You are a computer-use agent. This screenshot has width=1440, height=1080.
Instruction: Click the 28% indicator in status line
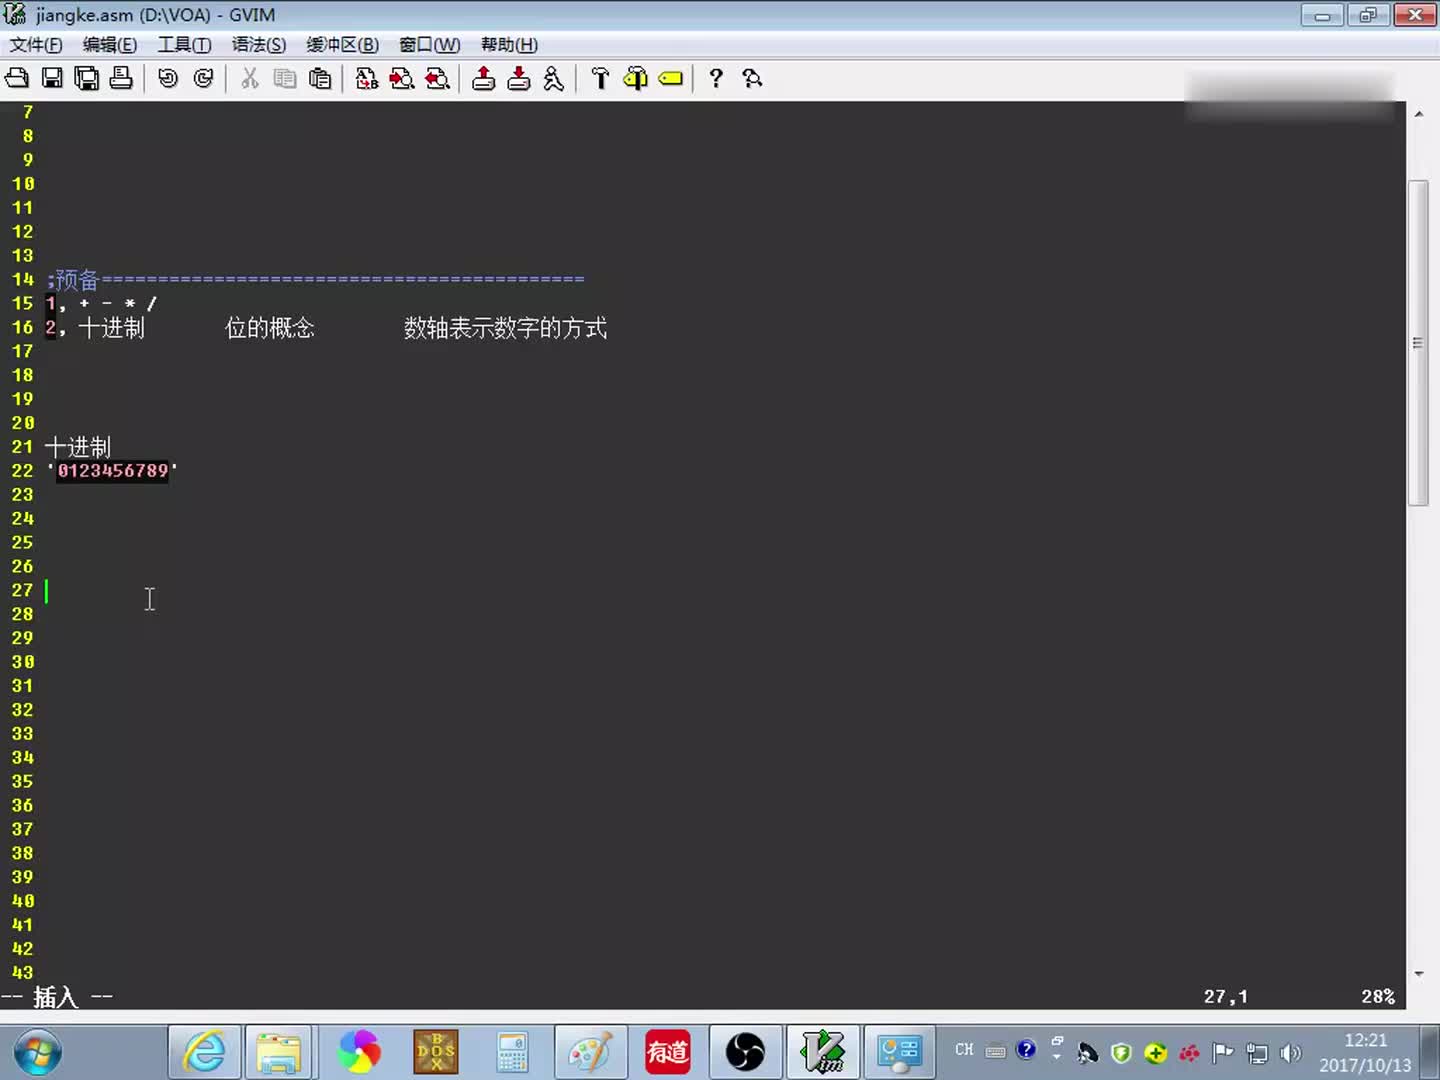(1377, 997)
